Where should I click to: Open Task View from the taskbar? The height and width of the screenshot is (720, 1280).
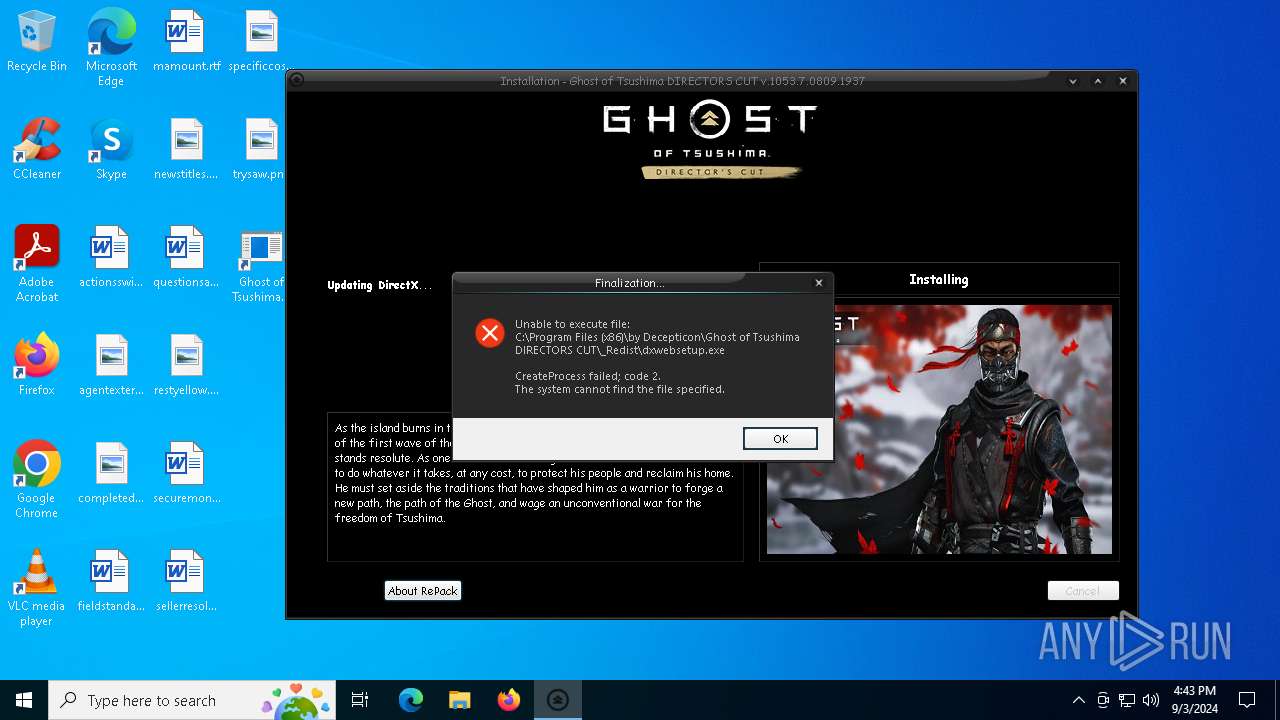click(360, 700)
